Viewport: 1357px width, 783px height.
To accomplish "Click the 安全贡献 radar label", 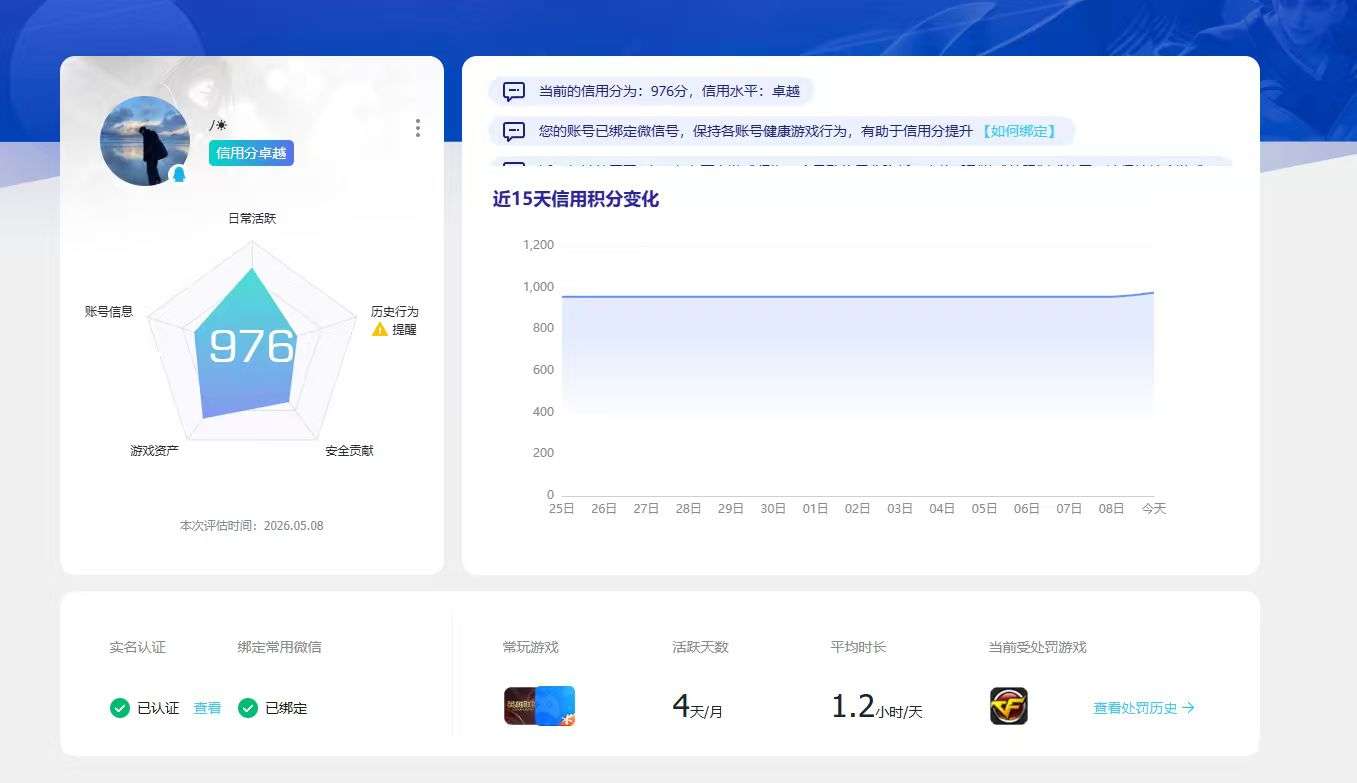I will [x=349, y=451].
